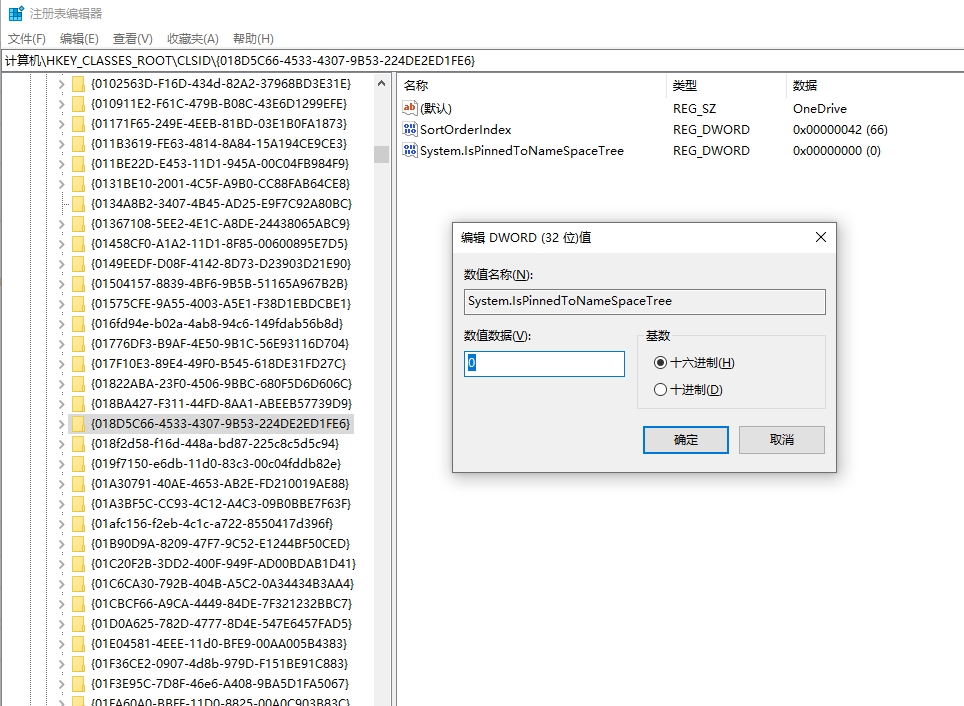This screenshot has height=706, width=964.
Task: Click the tree pane vertical scrollbar thumb
Action: point(381,154)
